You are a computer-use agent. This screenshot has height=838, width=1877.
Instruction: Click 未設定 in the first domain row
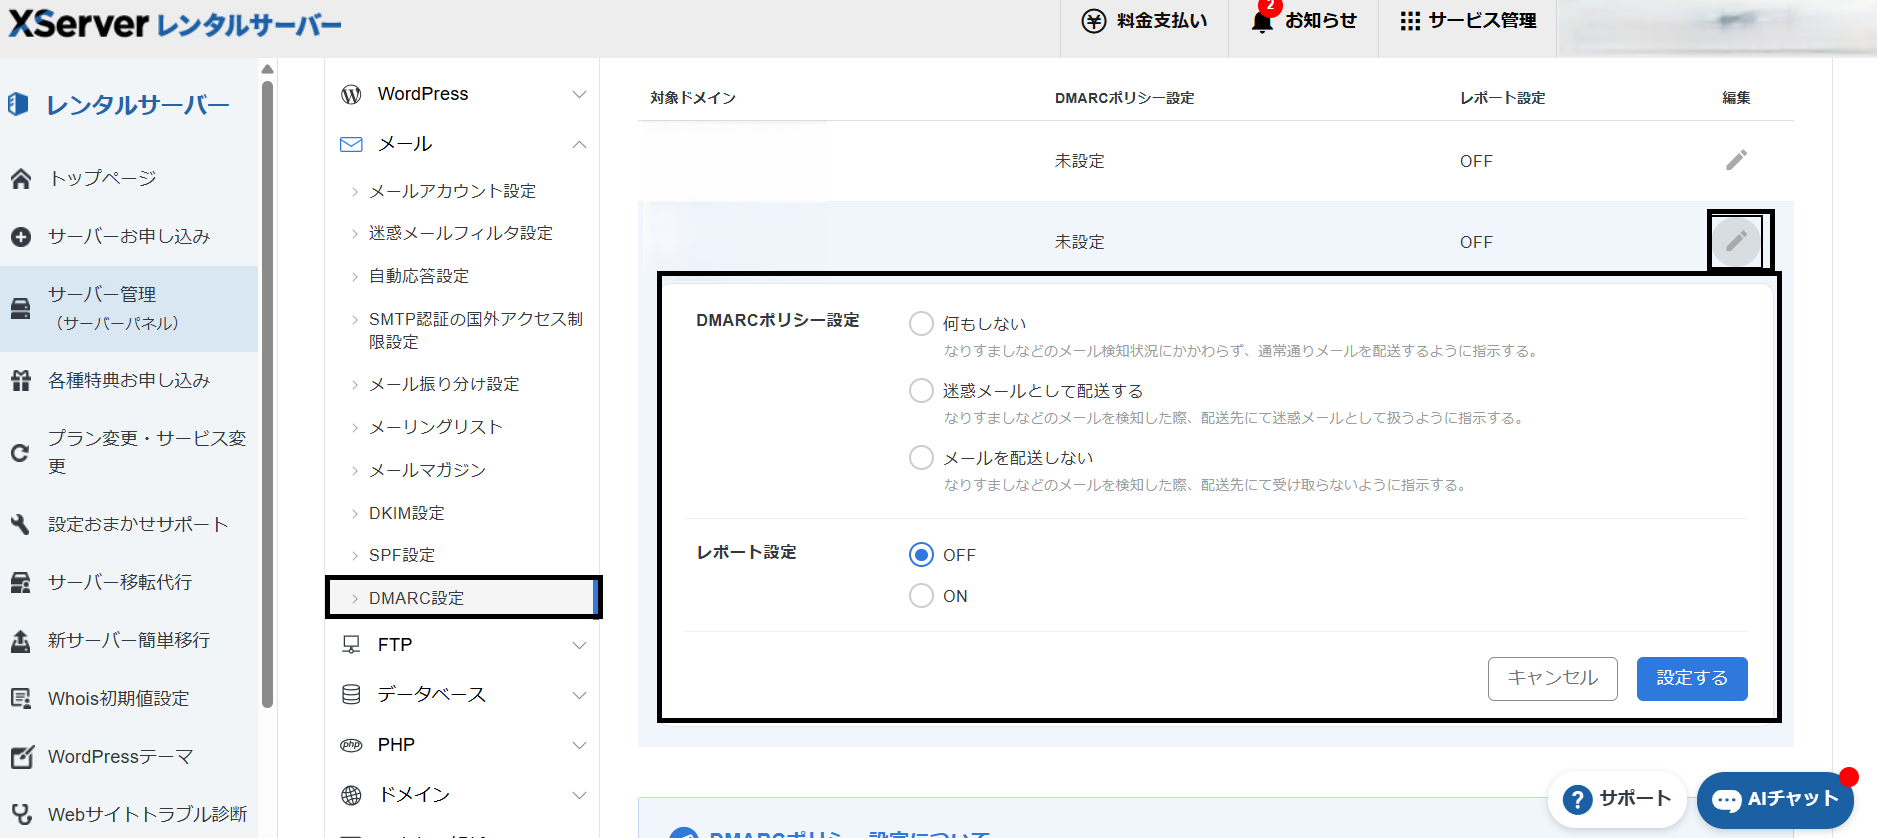[1079, 161]
